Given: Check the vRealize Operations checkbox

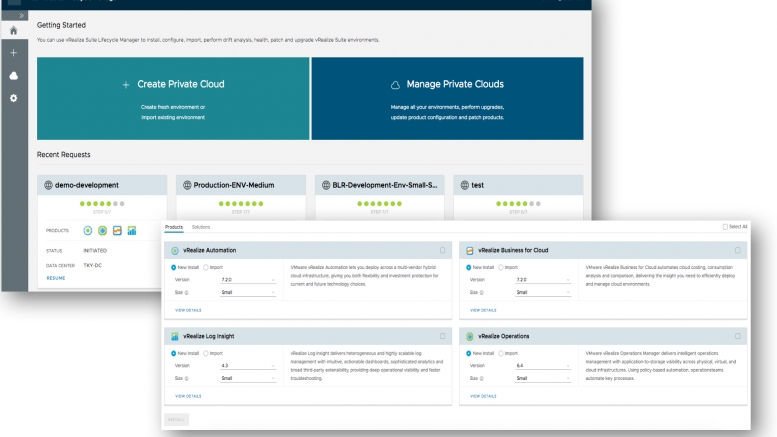Looking at the screenshot, I should (737, 336).
